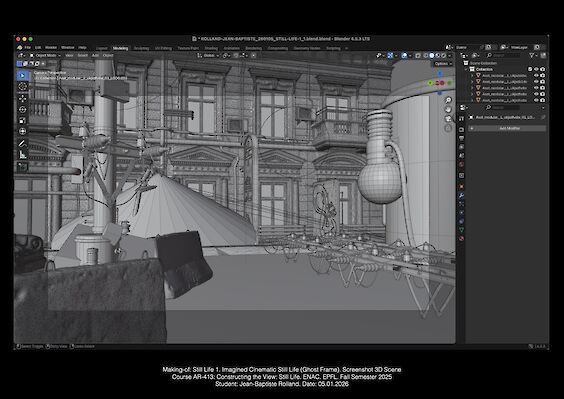Open the Scene properties tab
This screenshot has width=564, height=399.
[461, 156]
